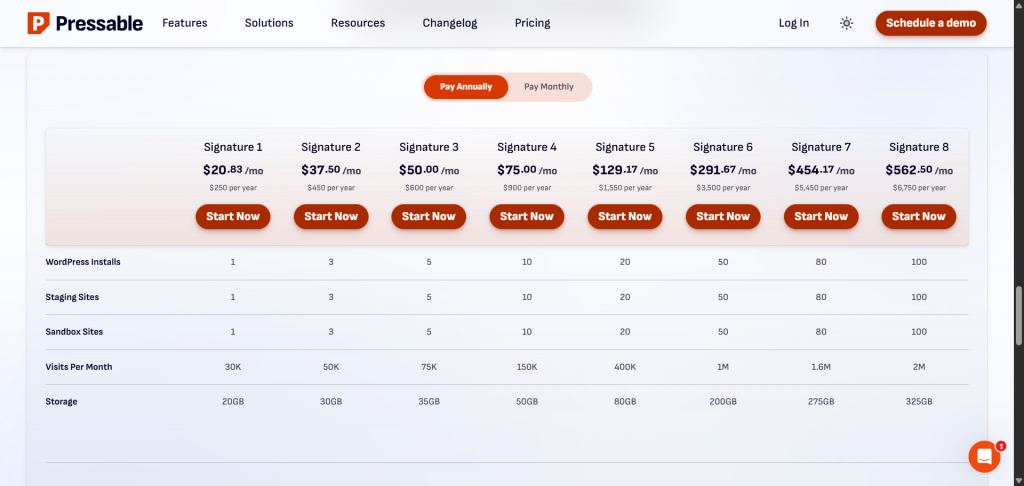The height and width of the screenshot is (486, 1024).
Task: Click the $291.67 /mo price
Action: pos(723,170)
